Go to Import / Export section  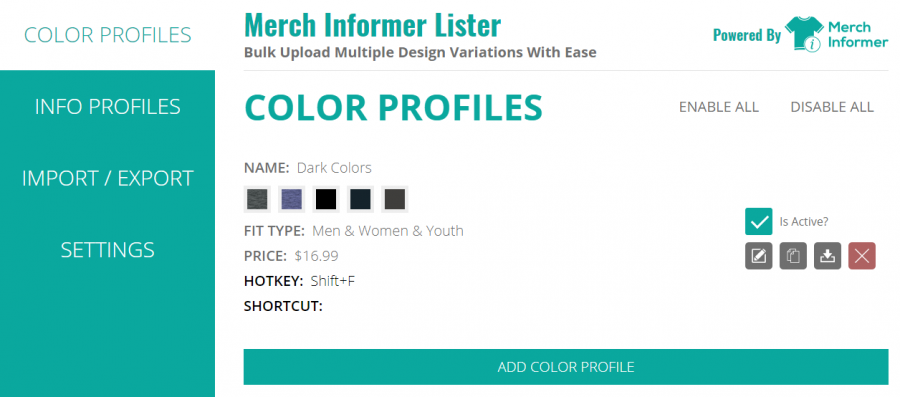(x=107, y=178)
